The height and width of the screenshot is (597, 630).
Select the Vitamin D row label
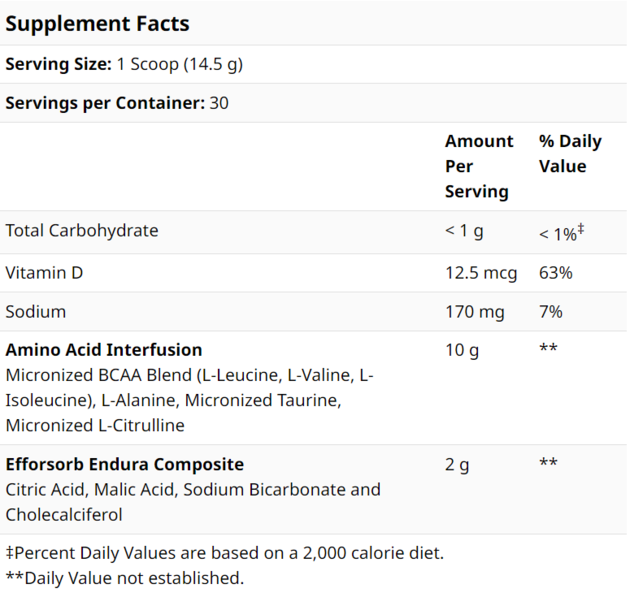(44, 273)
